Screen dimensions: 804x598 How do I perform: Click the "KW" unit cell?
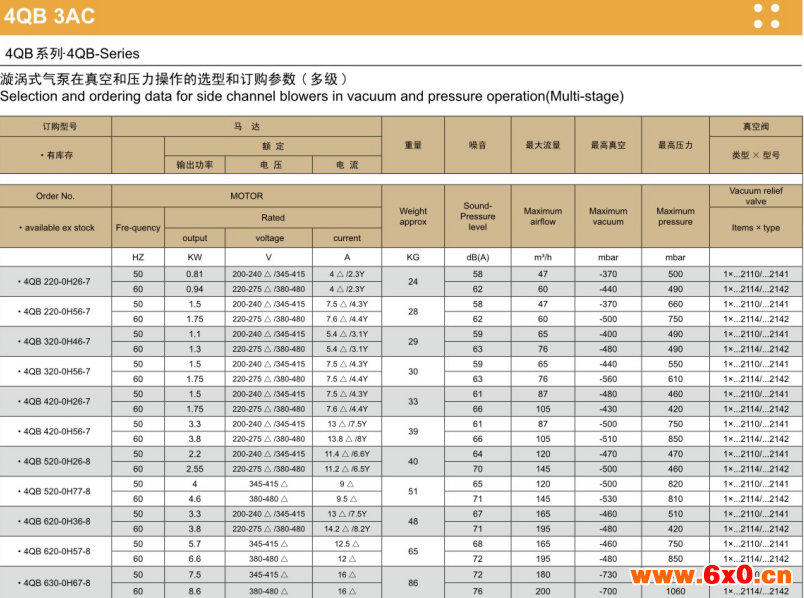(195, 257)
